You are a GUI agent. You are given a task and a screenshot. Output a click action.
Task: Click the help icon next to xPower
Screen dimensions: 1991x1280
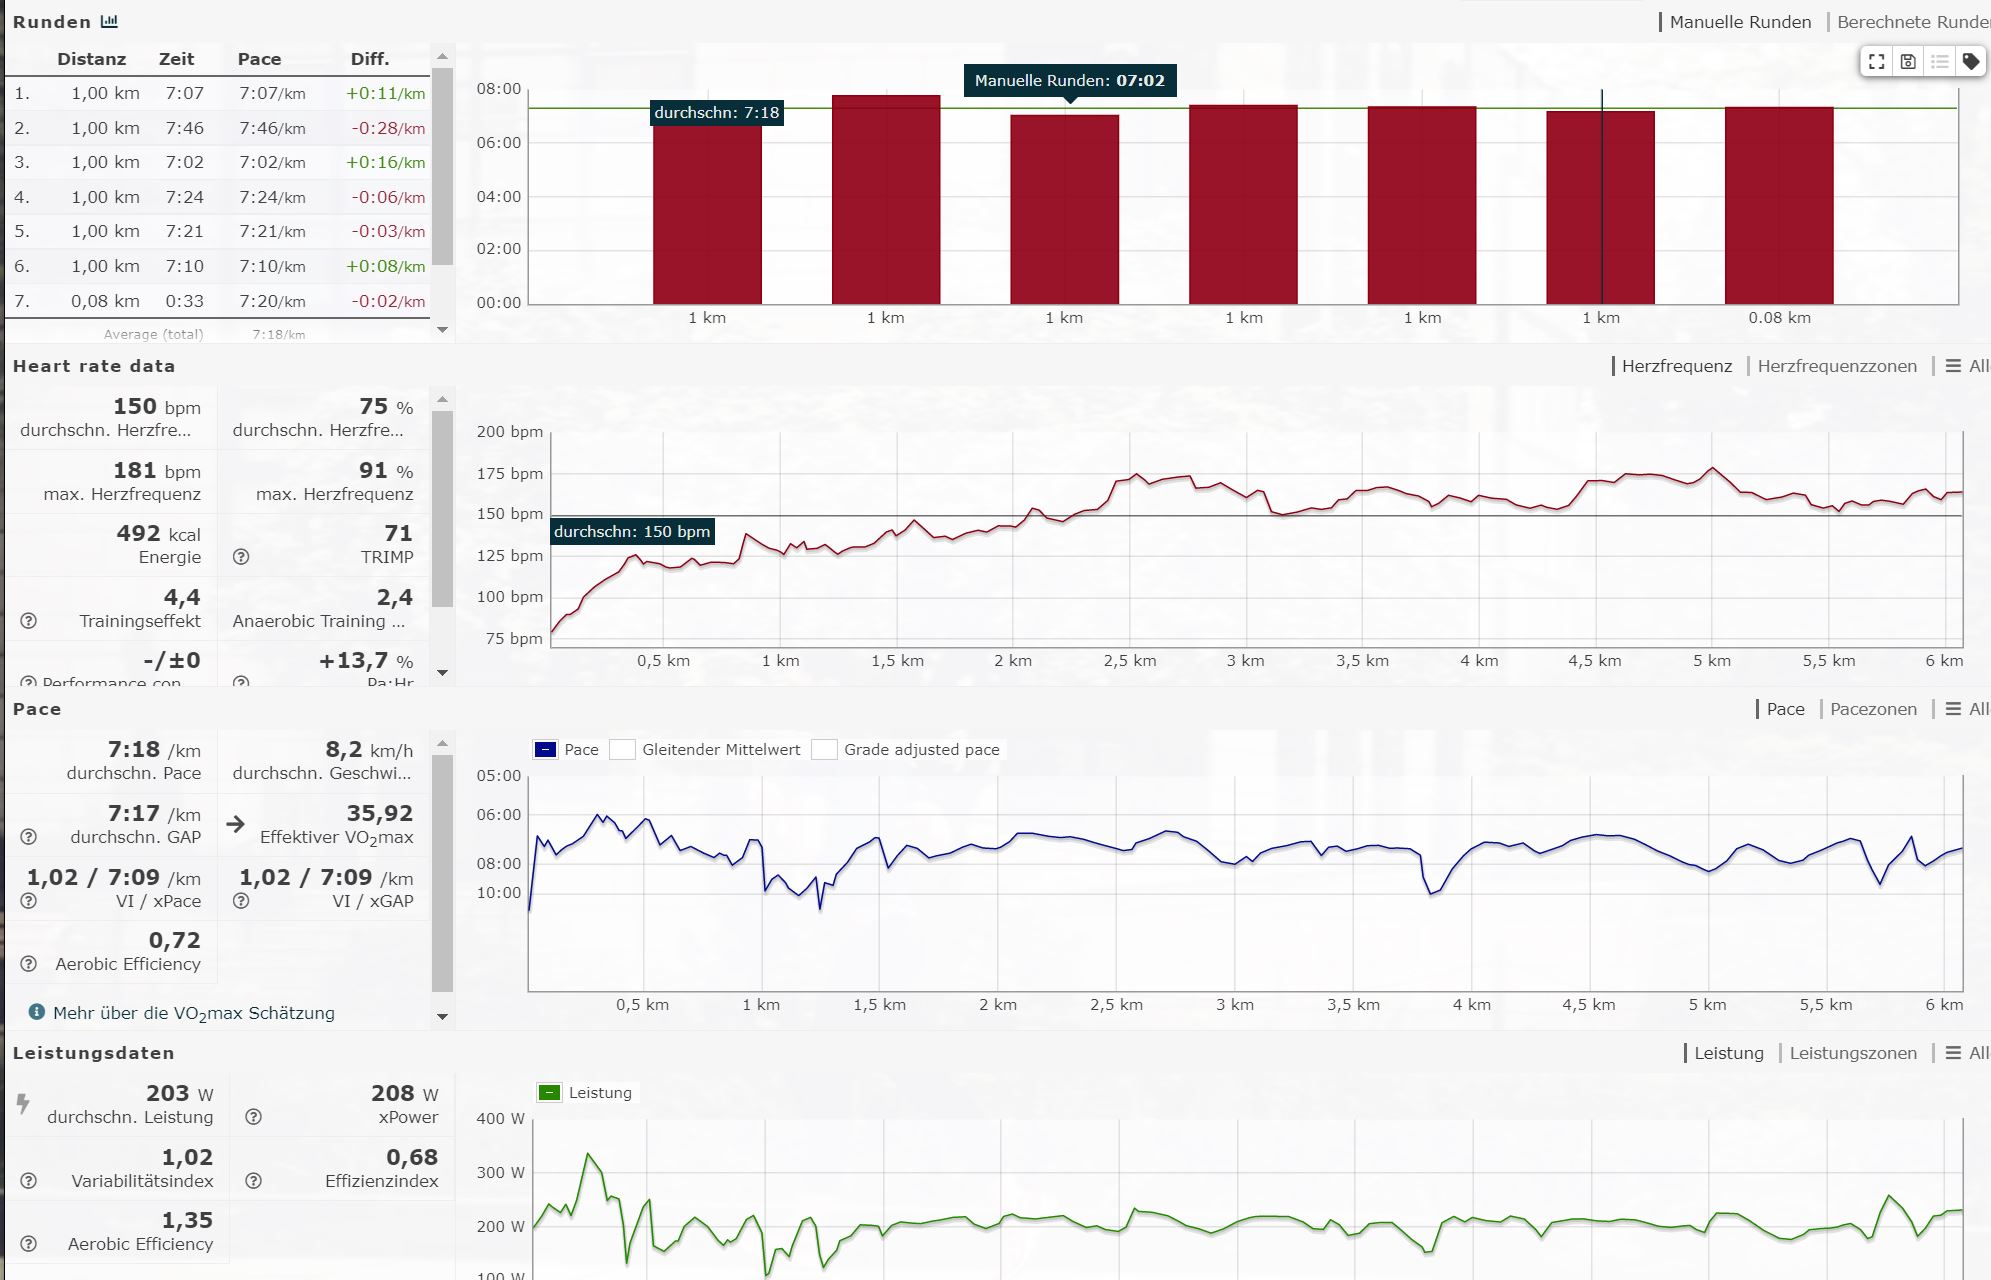254,1117
